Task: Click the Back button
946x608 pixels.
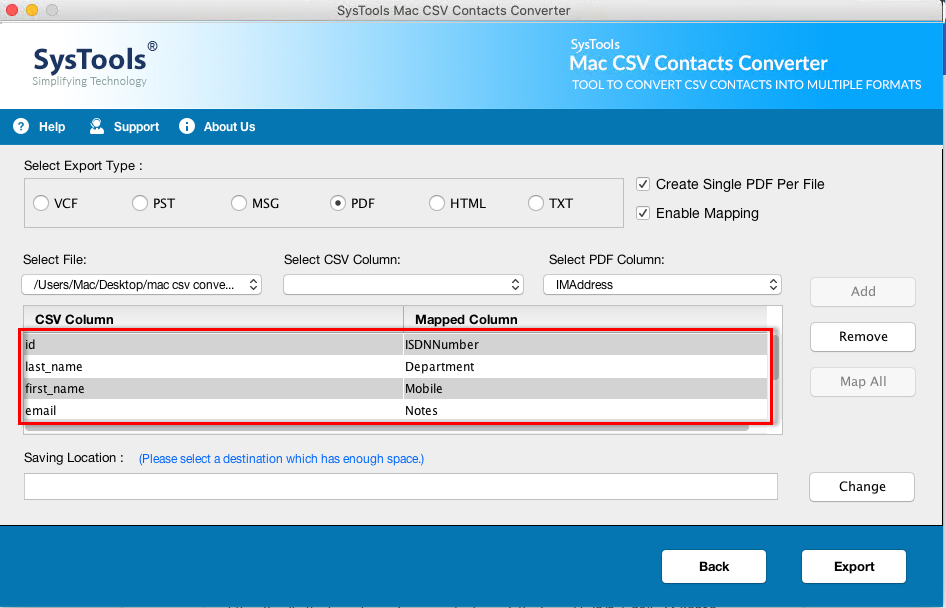Action: point(714,566)
